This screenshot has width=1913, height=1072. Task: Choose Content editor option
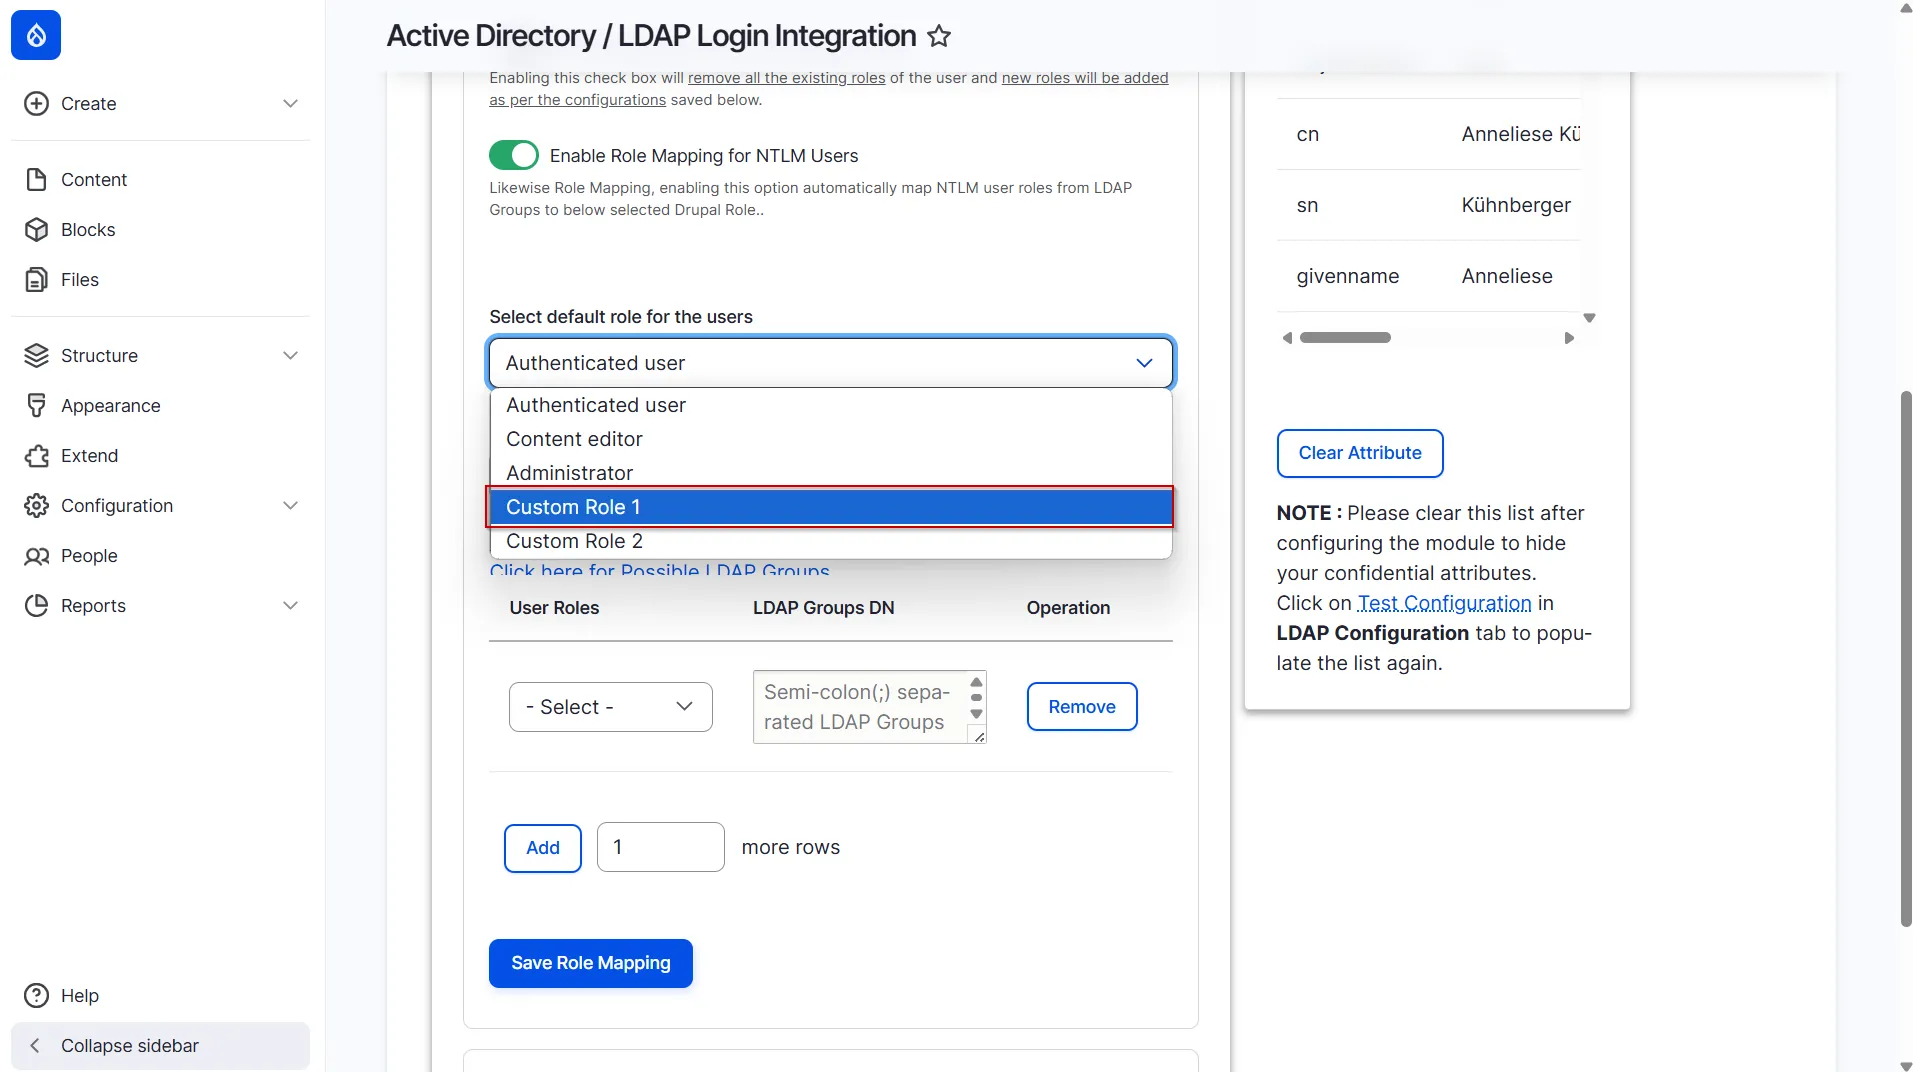(831, 439)
